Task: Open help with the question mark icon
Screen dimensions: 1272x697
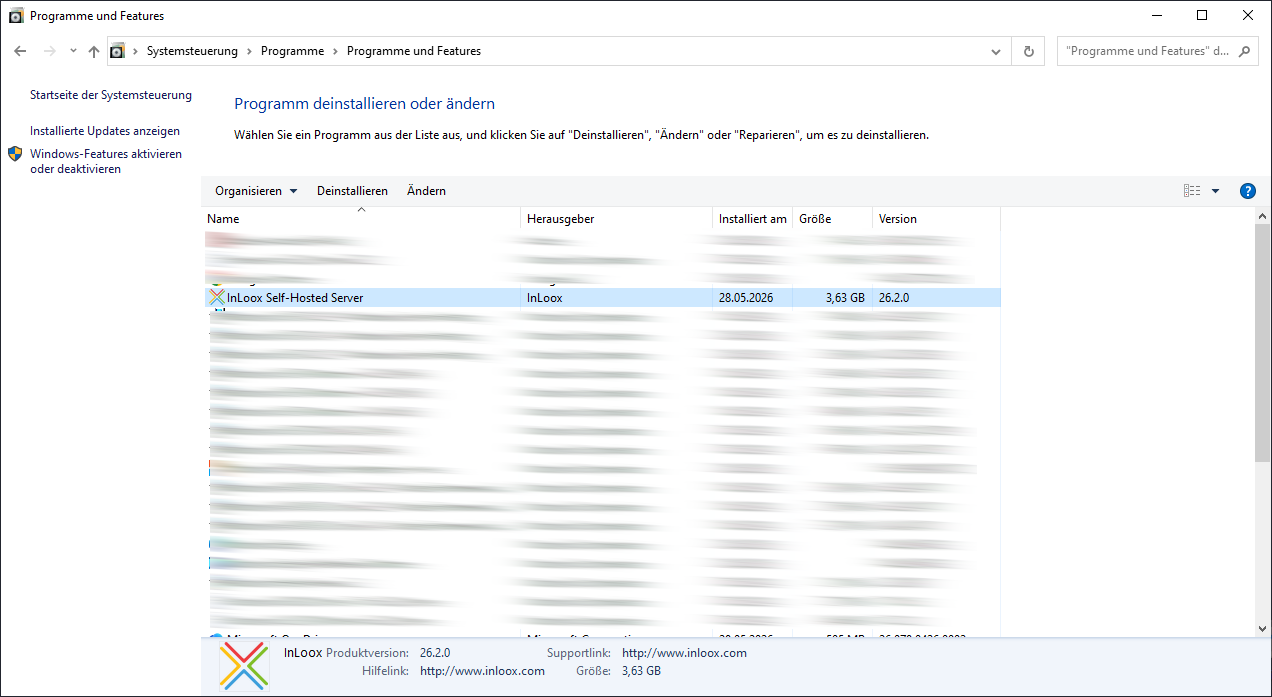Action: 1248,191
